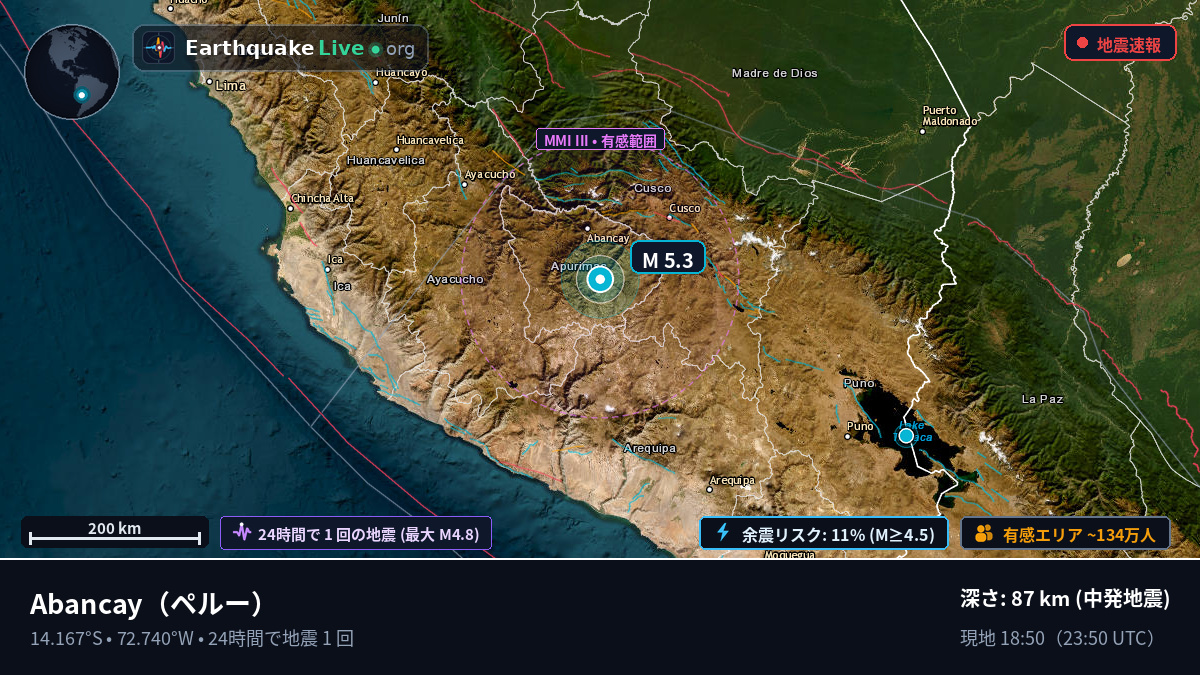Click the 現地 18:50（23:50 UTC）time text
The width and height of the screenshot is (1200, 675).
coord(1059,638)
